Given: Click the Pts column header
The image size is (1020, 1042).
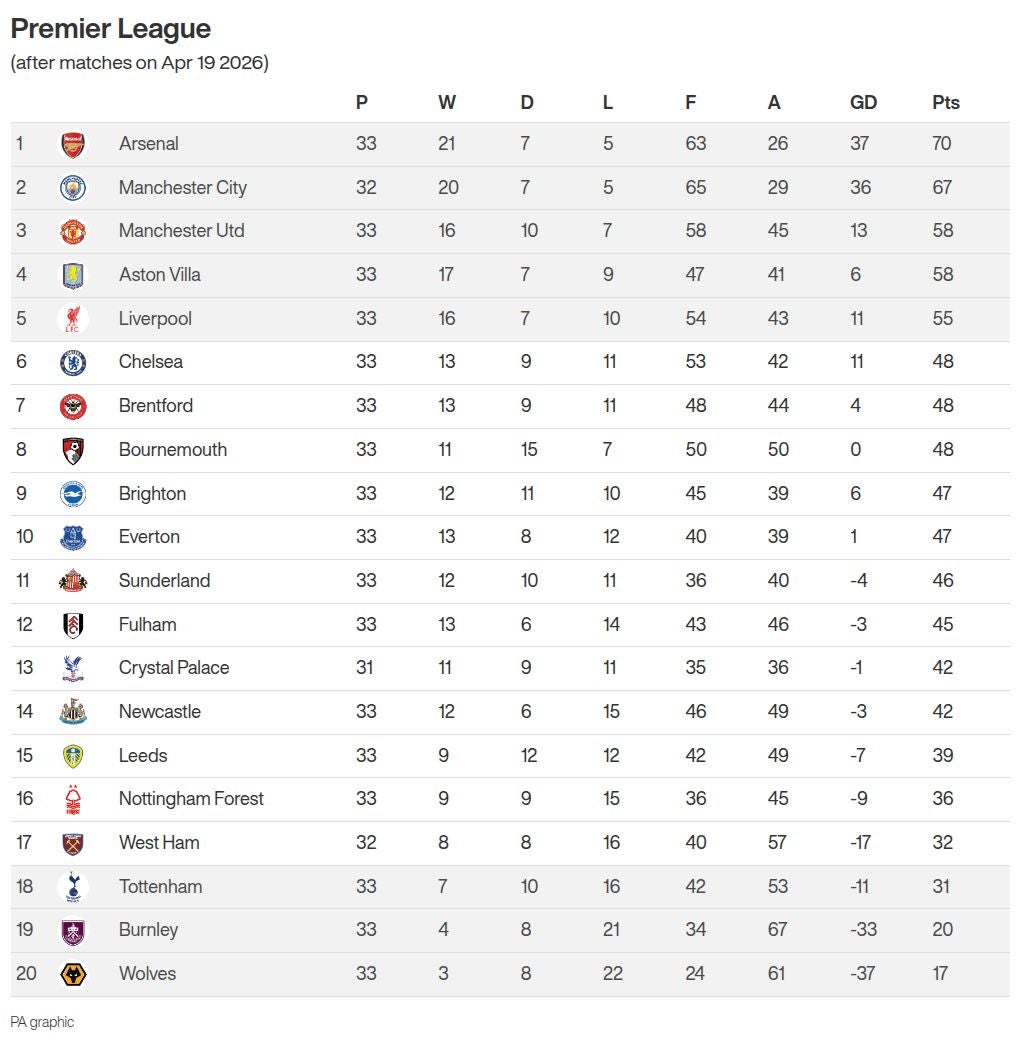Looking at the screenshot, I should (945, 102).
